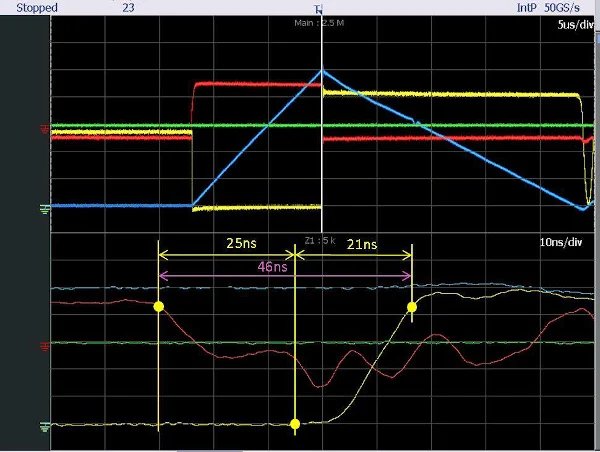Select the middle yellow cursor dot at bottom
This screenshot has height=452, width=600.
tap(294, 424)
